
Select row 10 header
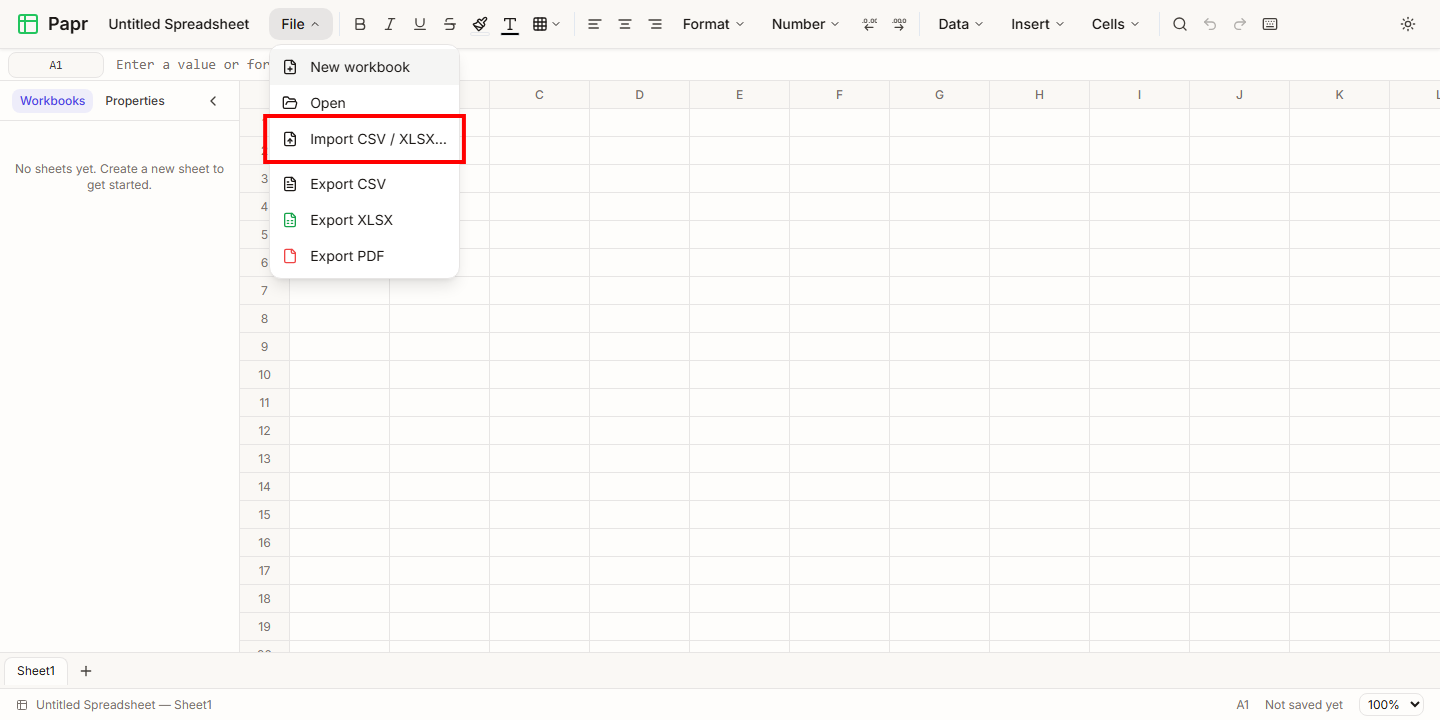tap(264, 375)
